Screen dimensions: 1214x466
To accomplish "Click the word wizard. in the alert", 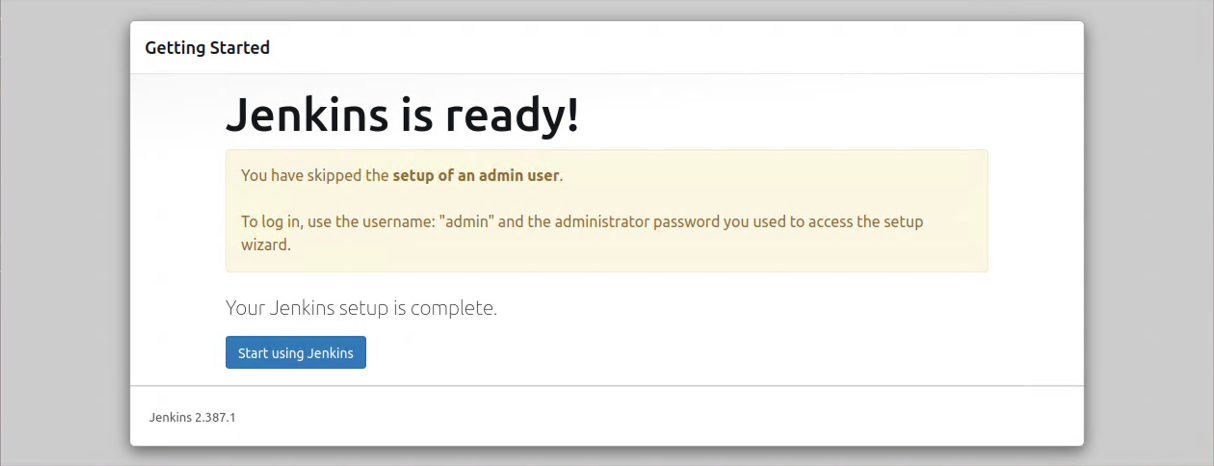I will coord(265,244).
